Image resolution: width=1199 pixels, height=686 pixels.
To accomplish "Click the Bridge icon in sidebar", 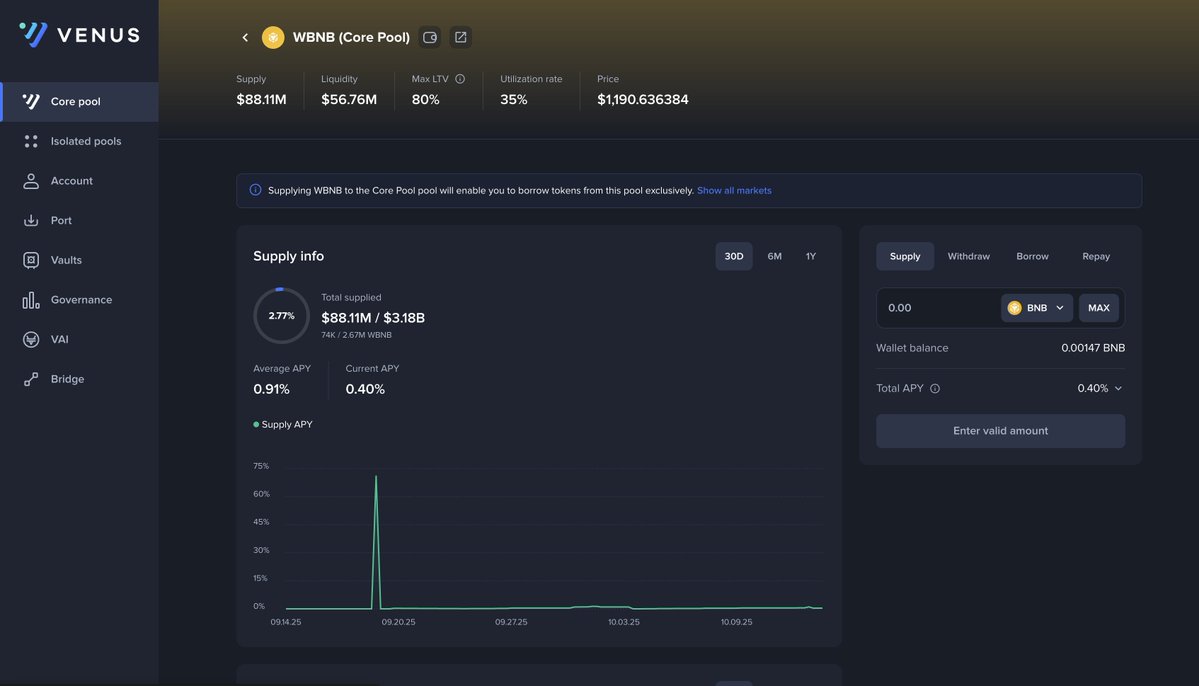I will [x=31, y=379].
